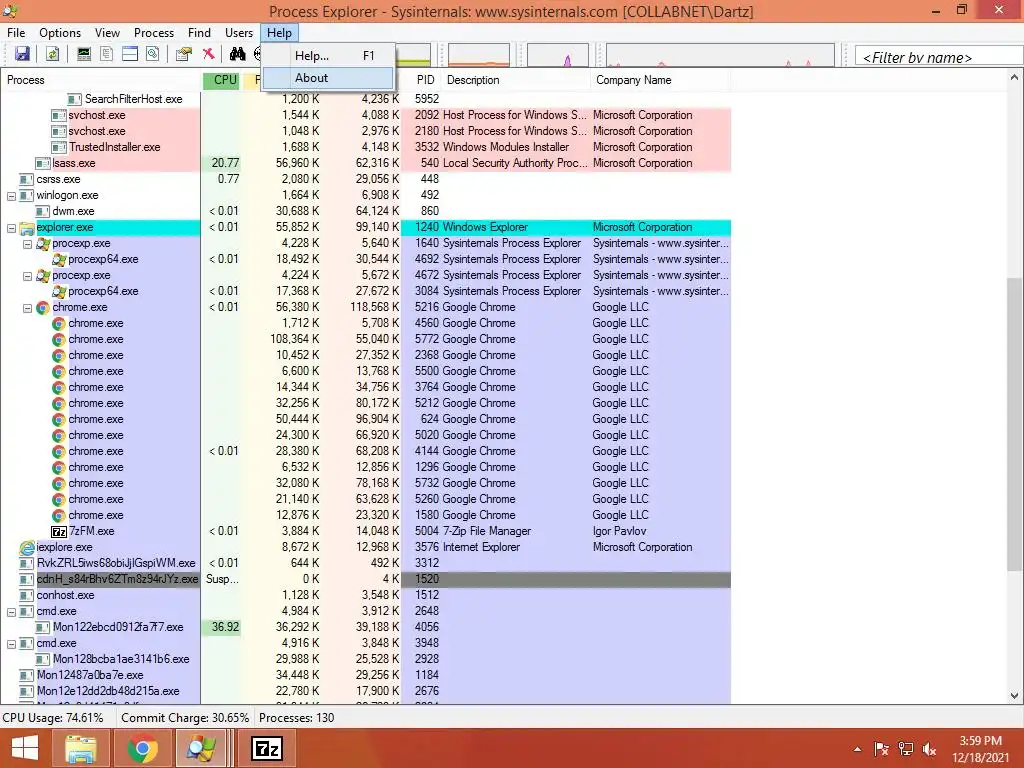Screen dimensions: 1024x768
Task: Collapse the cmd.exe PID 2648 node
Action: 11,612
